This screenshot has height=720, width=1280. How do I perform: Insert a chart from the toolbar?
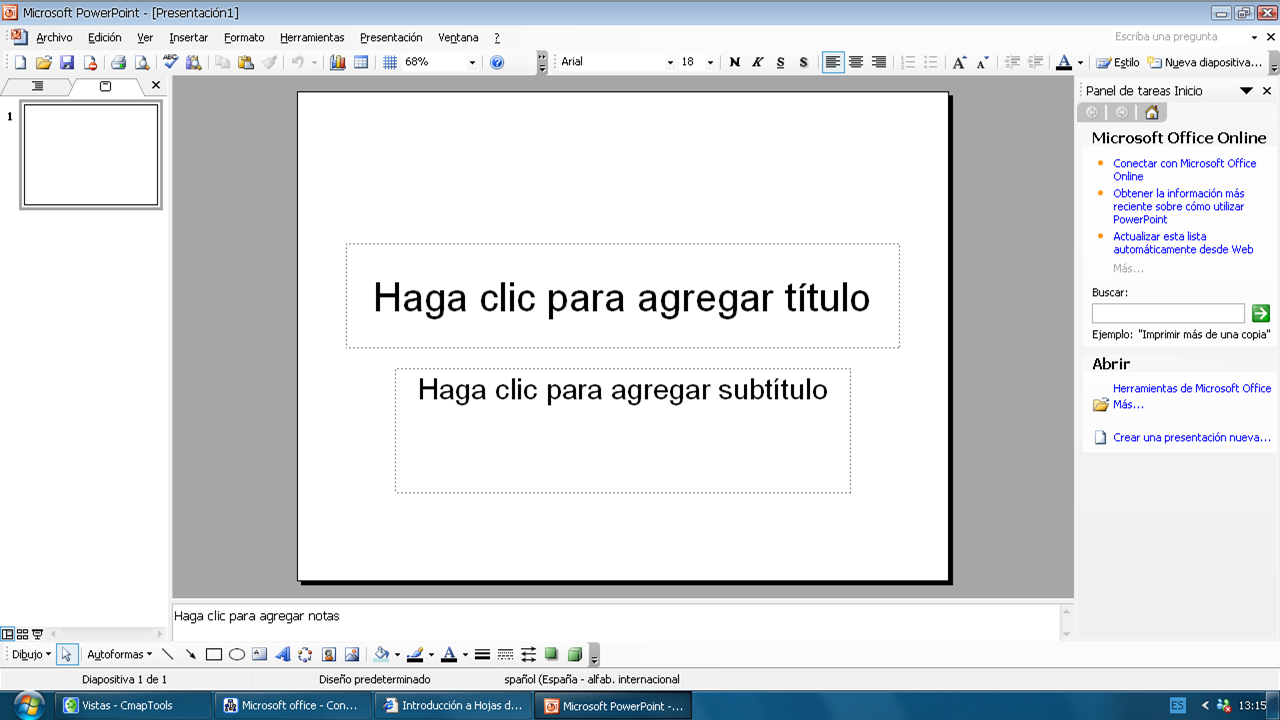pyautogui.click(x=338, y=62)
